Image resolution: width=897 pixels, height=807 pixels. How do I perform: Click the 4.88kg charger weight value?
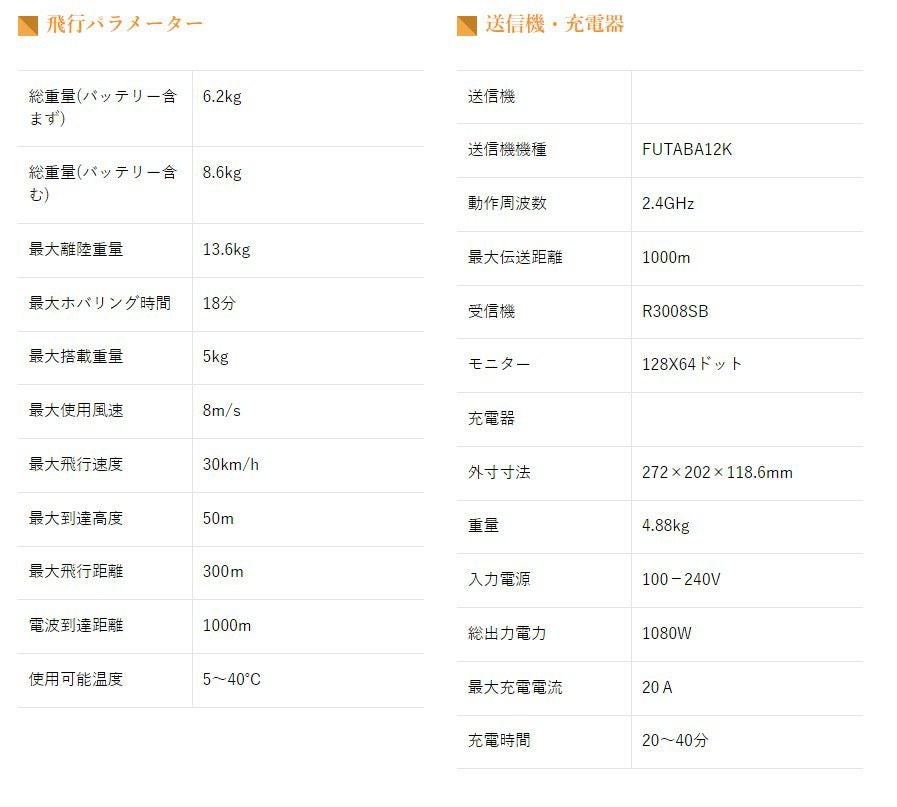tap(665, 525)
